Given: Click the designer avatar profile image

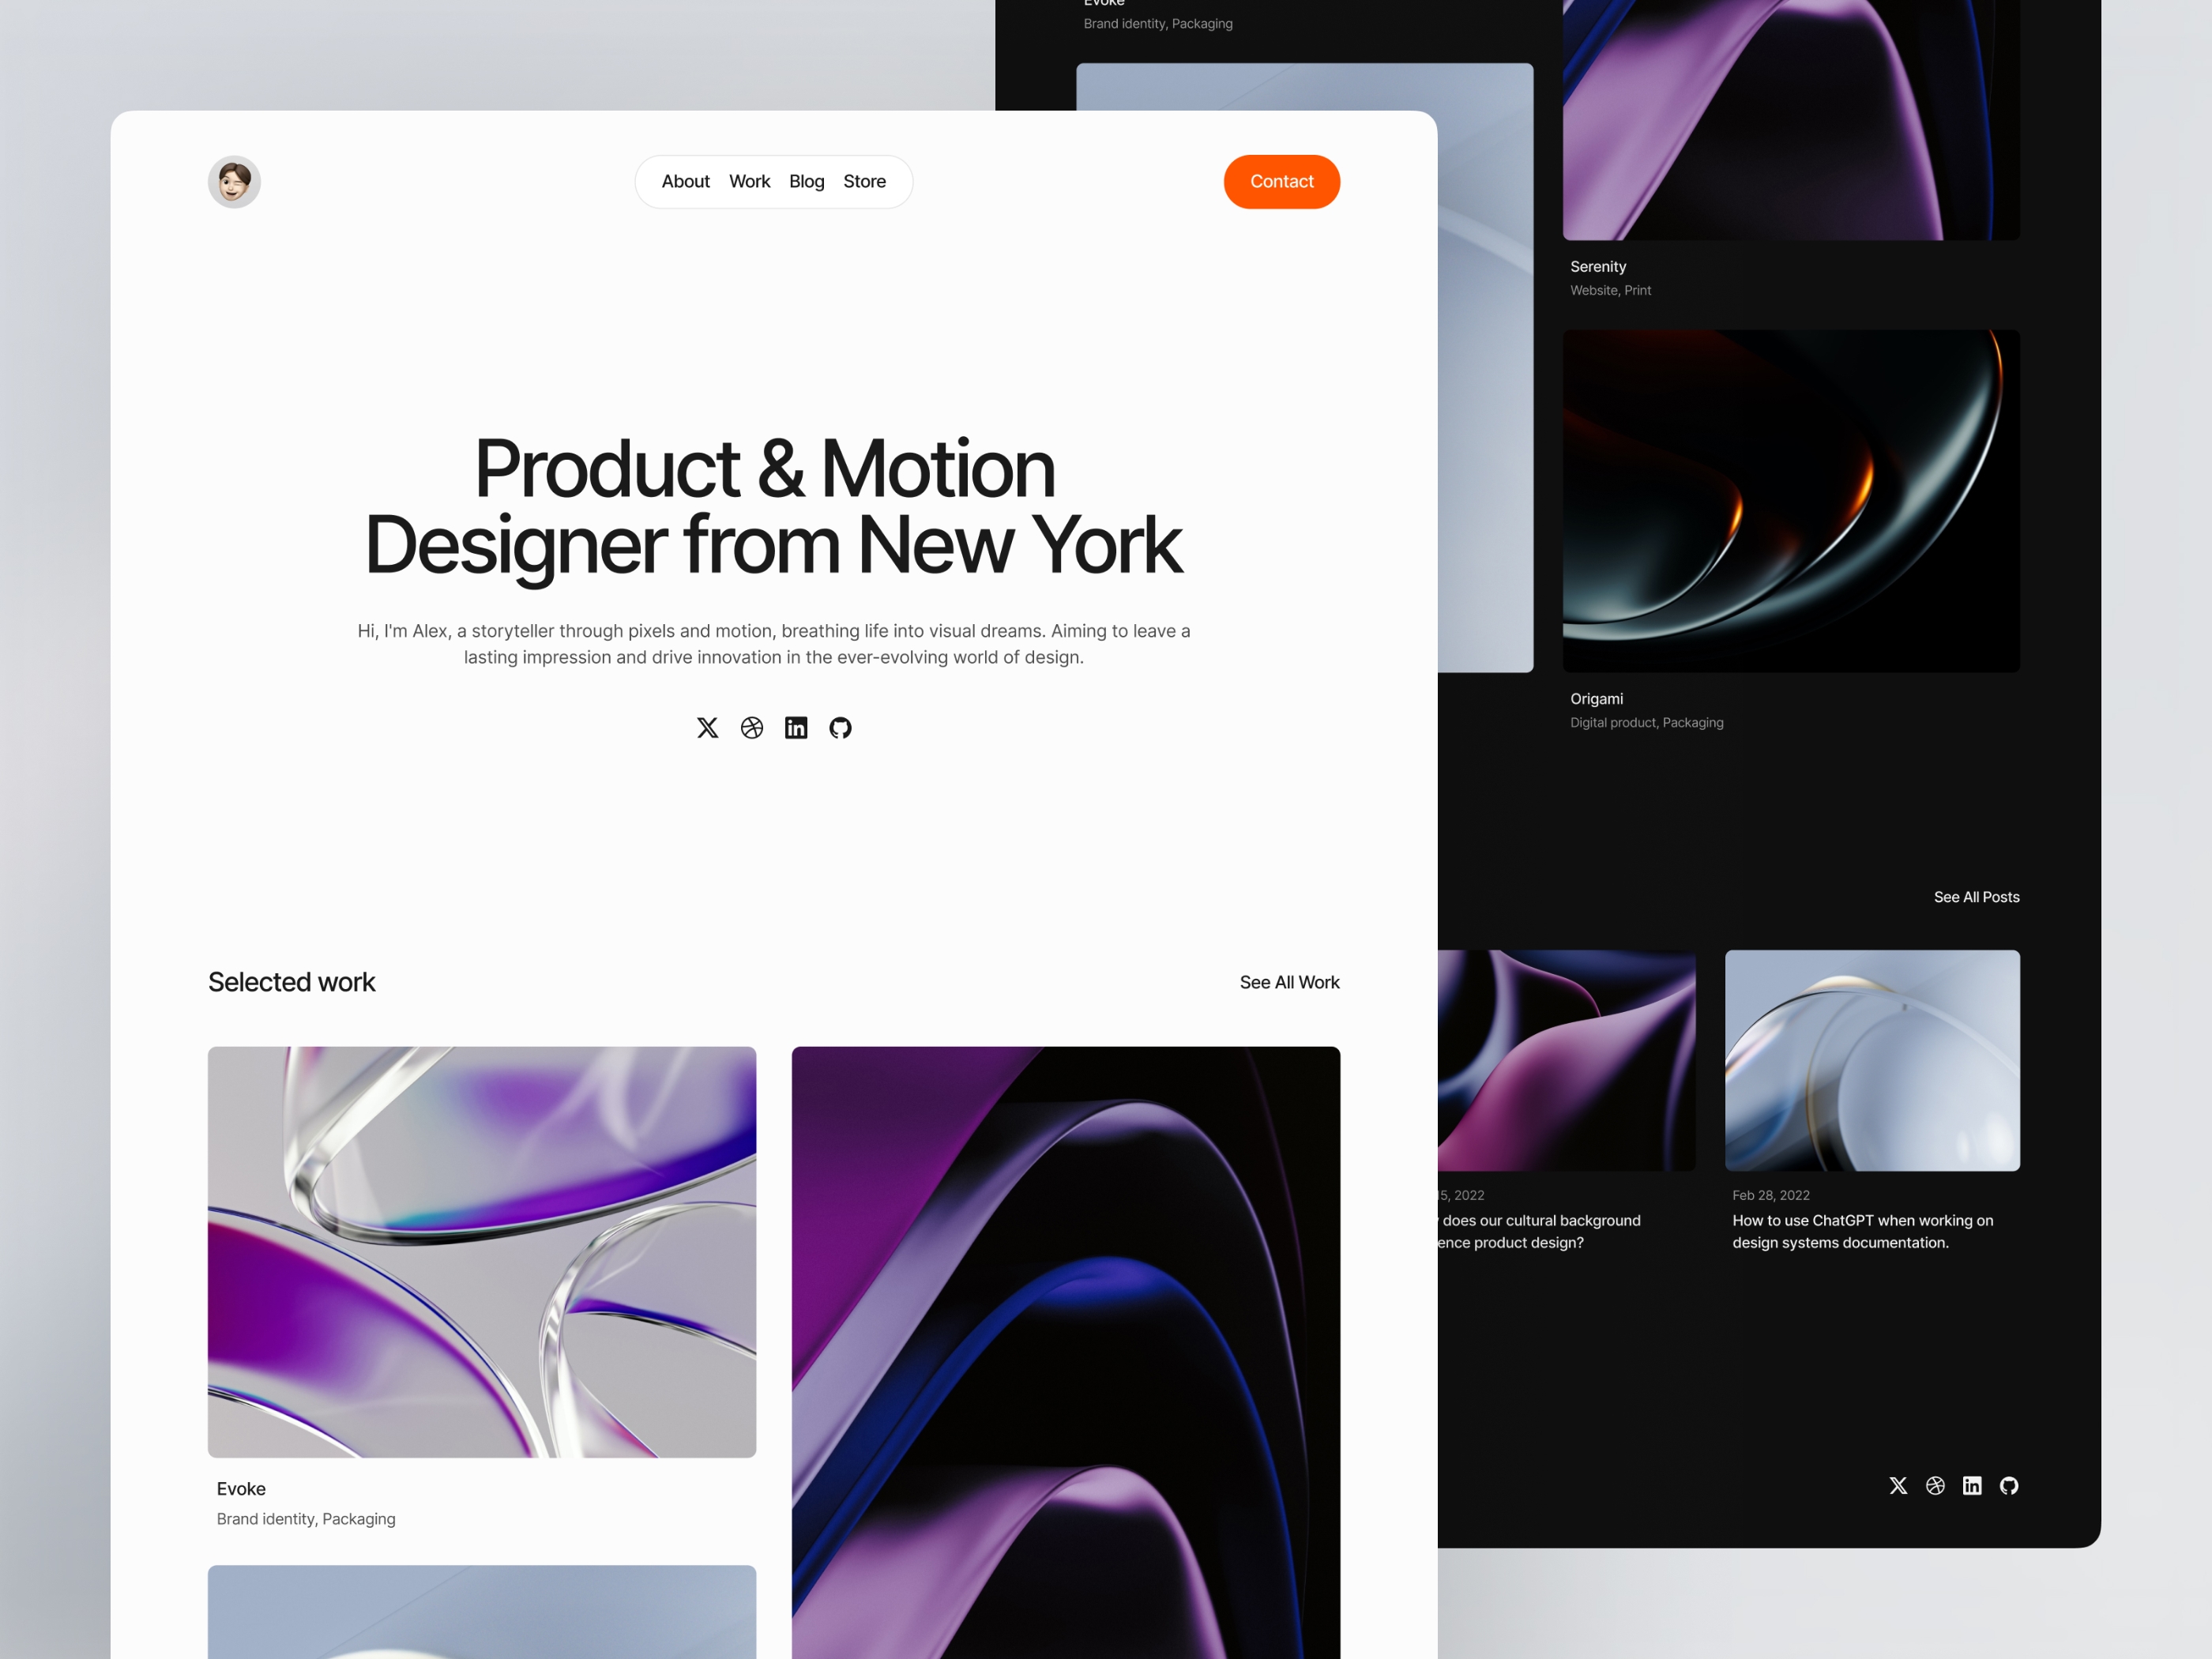Looking at the screenshot, I should click(x=235, y=179).
